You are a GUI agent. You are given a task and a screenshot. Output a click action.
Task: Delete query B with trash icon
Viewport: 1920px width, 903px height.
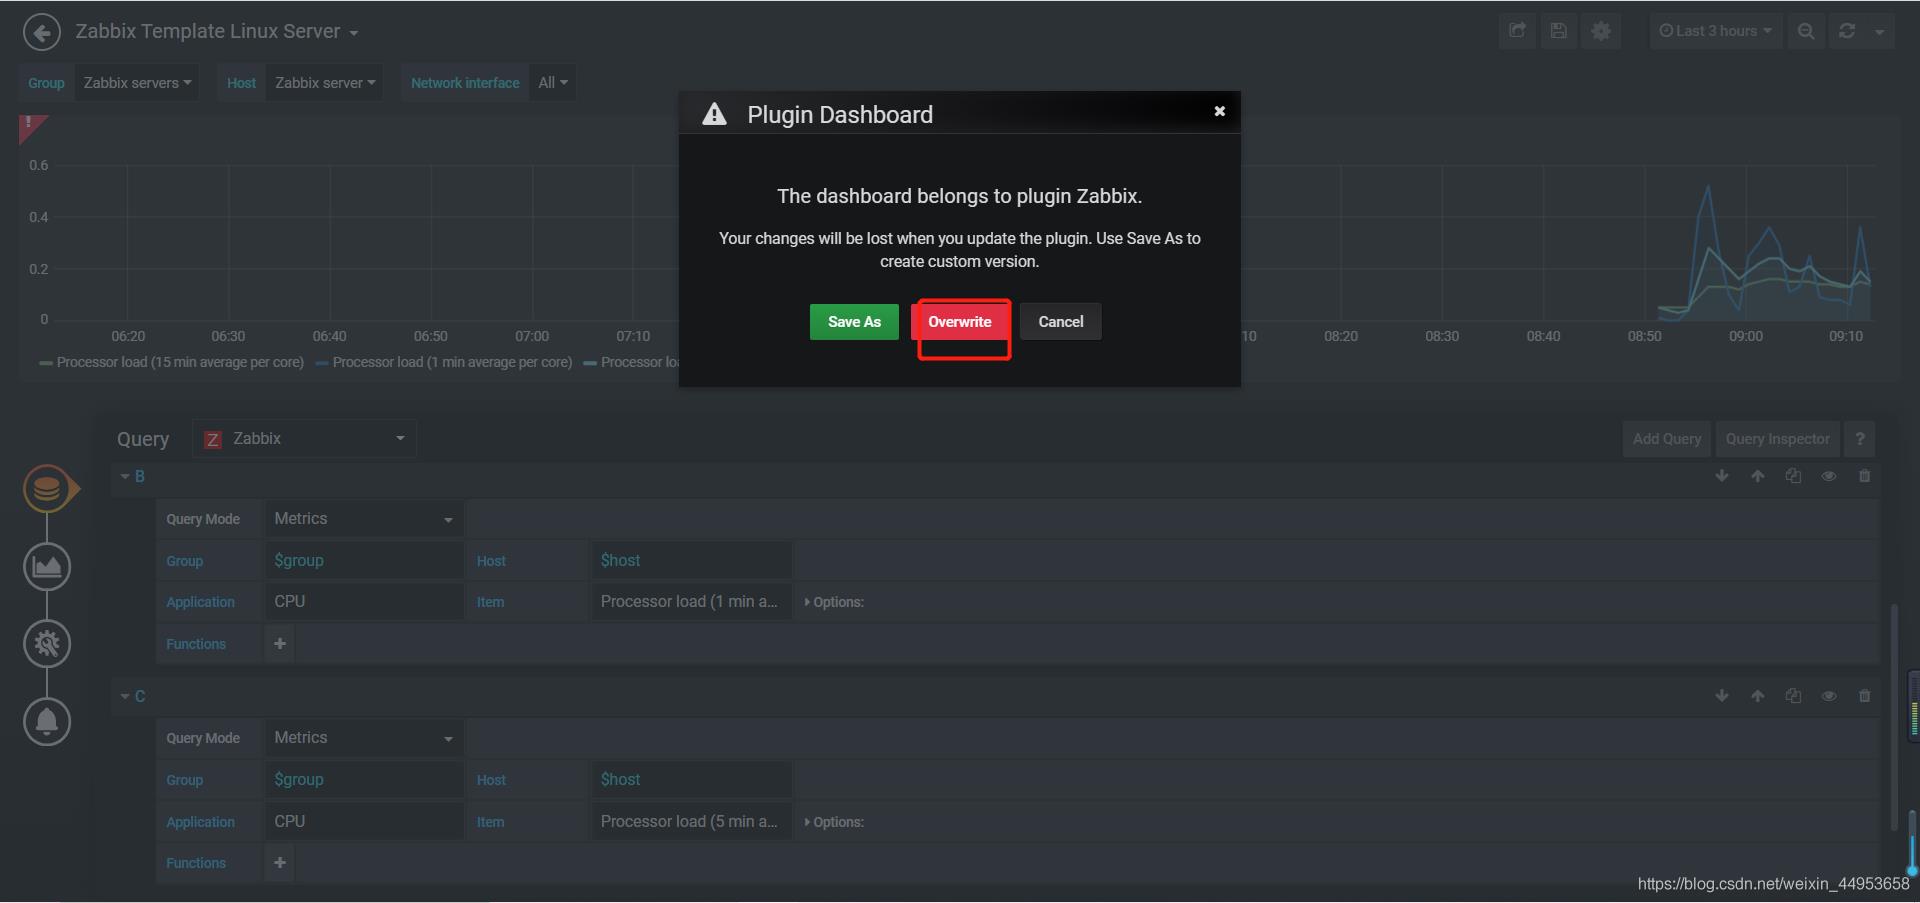pyautogui.click(x=1864, y=476)
